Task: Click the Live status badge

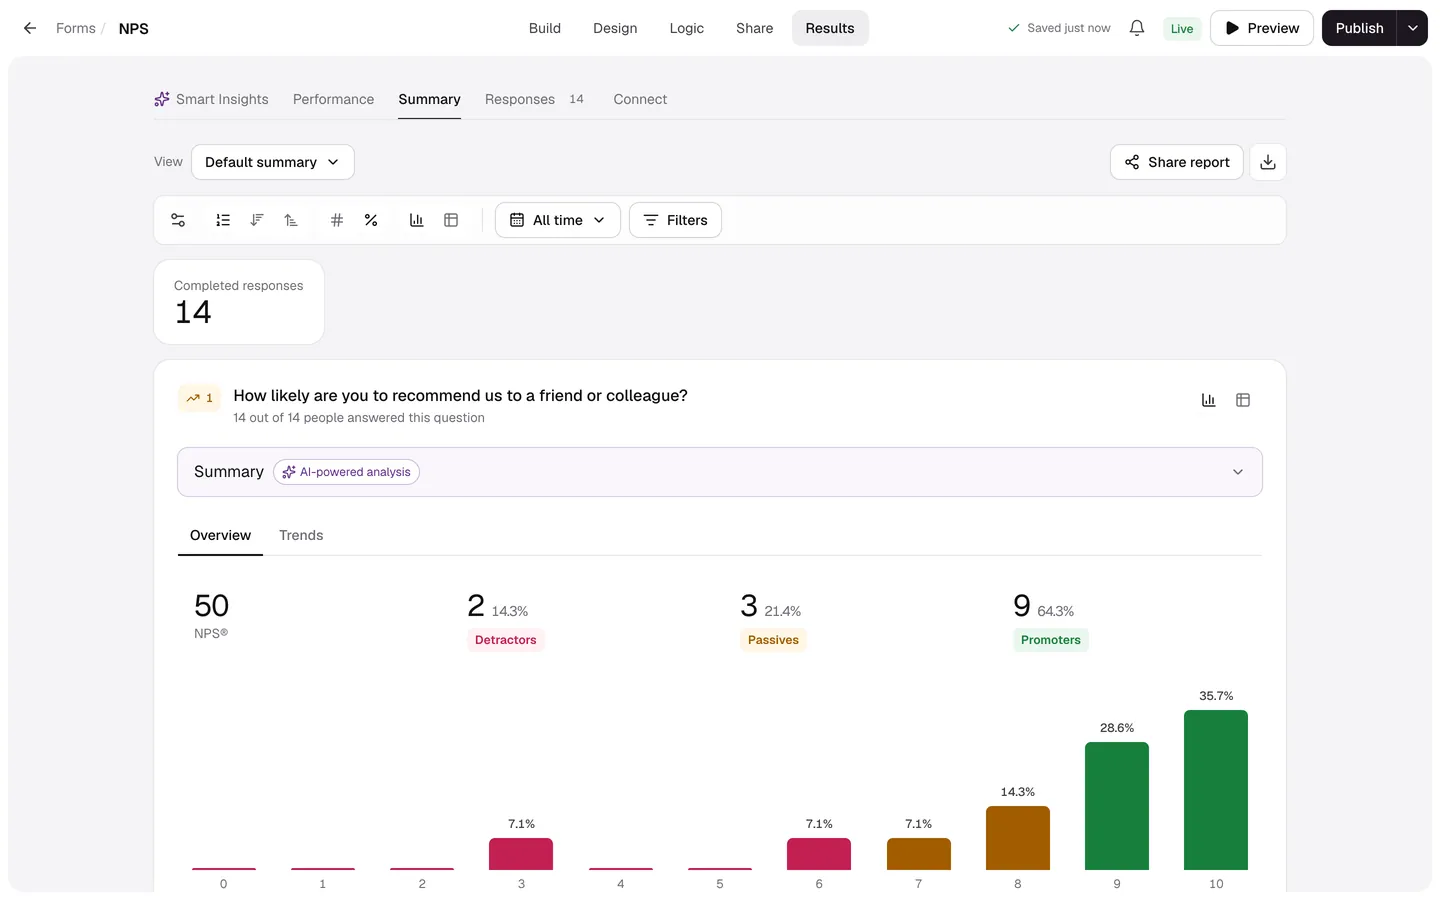Action: (x=1182, y=28)
